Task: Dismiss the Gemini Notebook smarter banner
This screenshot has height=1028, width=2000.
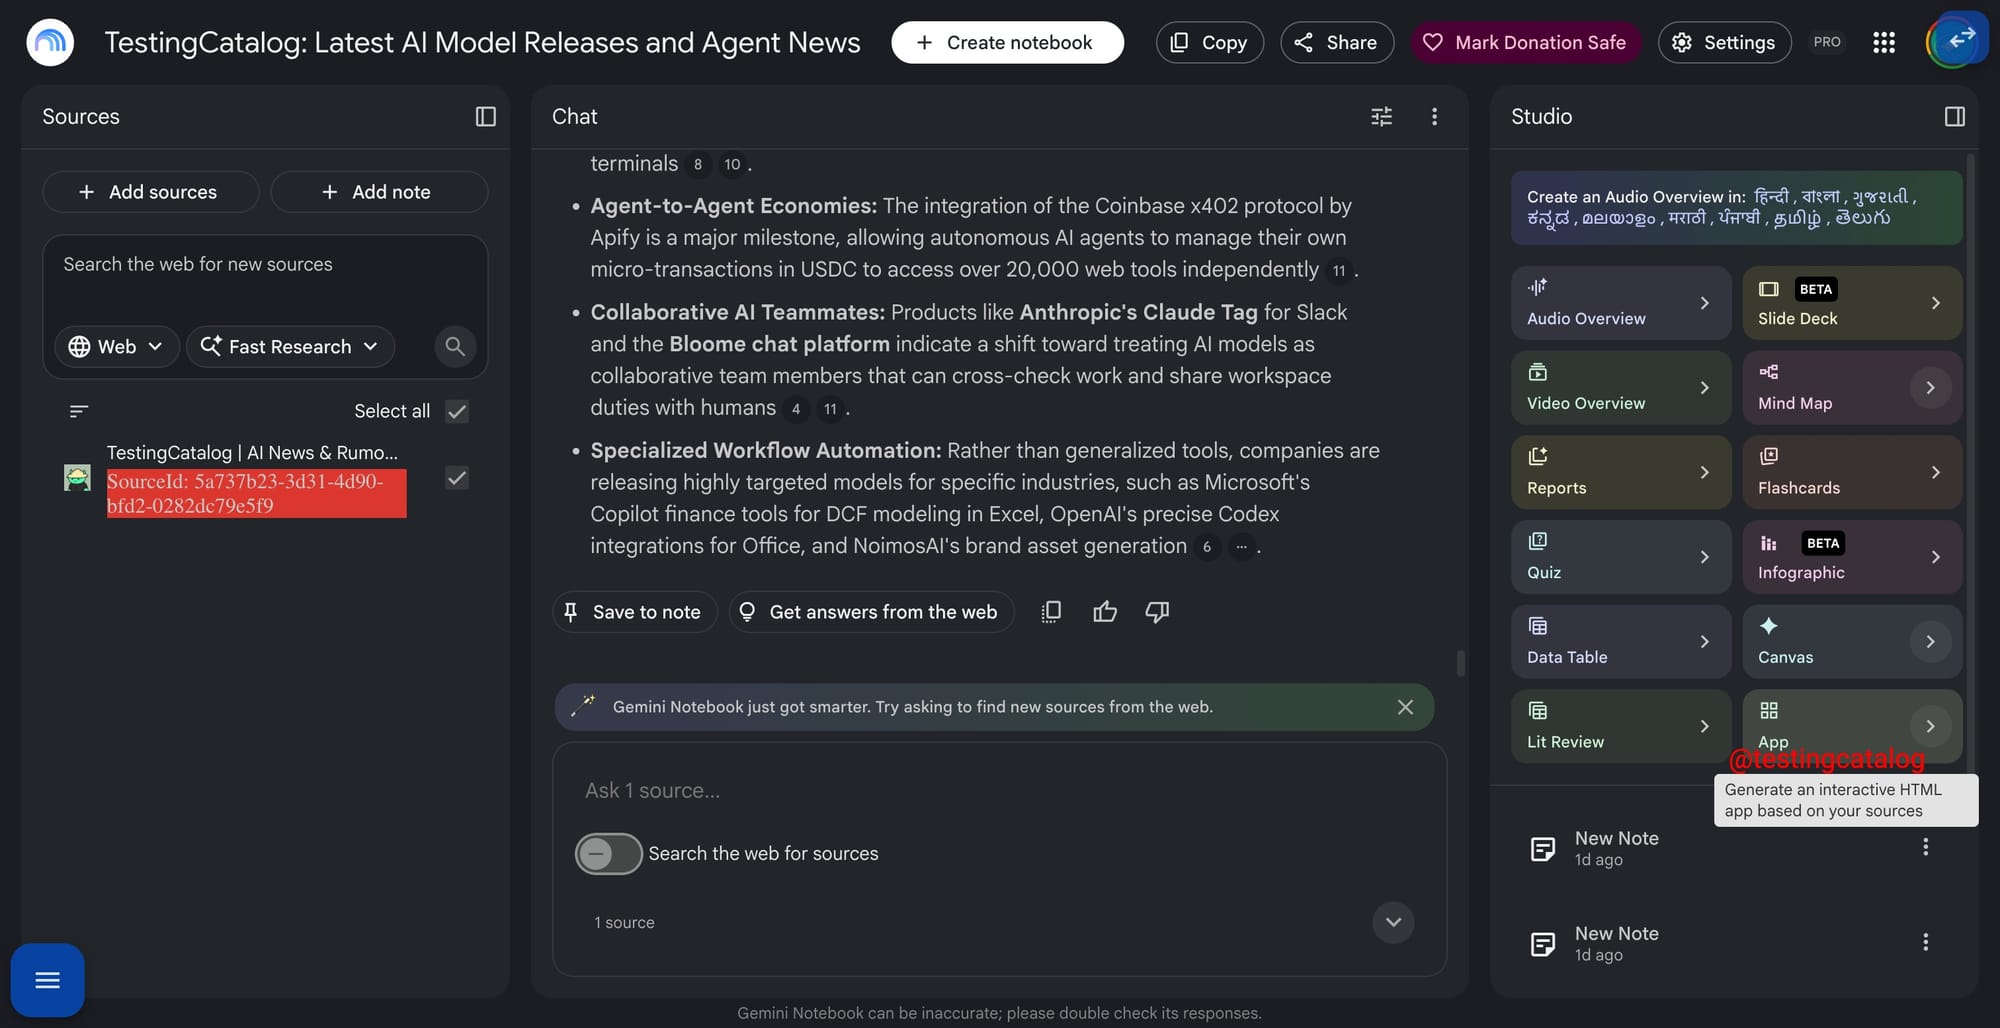Action: pyautogui.click(x=1405, y=707)
